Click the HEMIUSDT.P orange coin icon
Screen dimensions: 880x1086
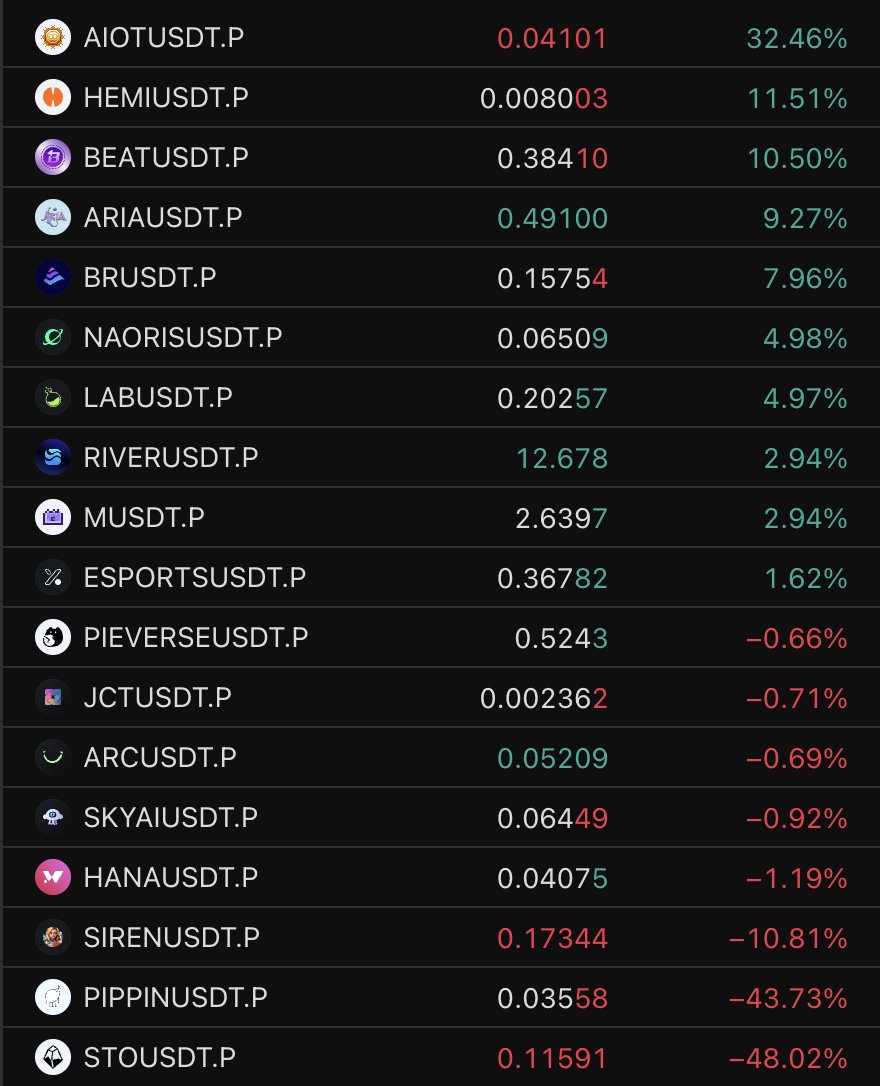tap(52, 98)
